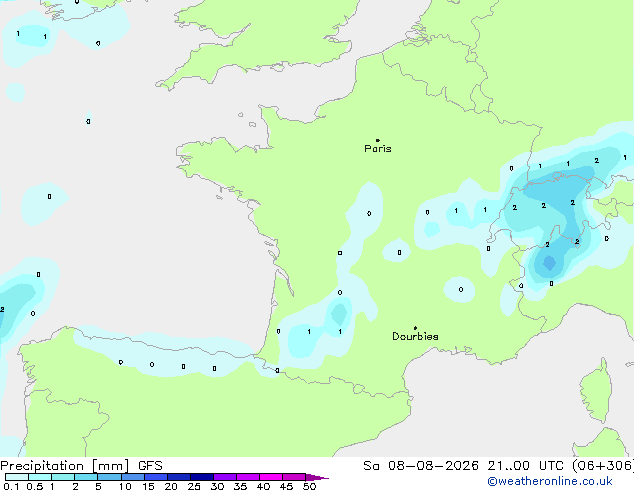The height and width of the screenshot is (490, 634).
Task: Click the date '08-08-2026' in the footer
Action: 433,466
